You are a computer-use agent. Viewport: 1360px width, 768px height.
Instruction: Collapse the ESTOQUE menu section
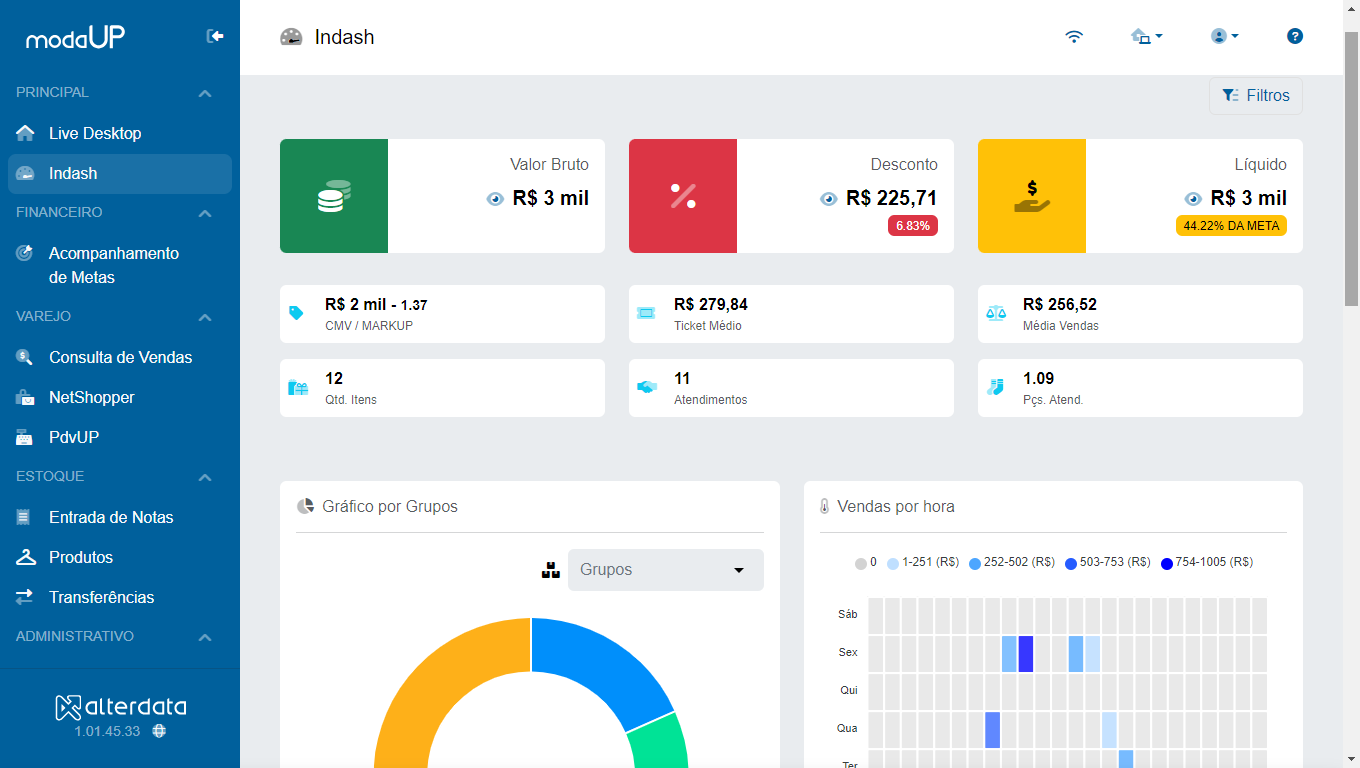205,477
